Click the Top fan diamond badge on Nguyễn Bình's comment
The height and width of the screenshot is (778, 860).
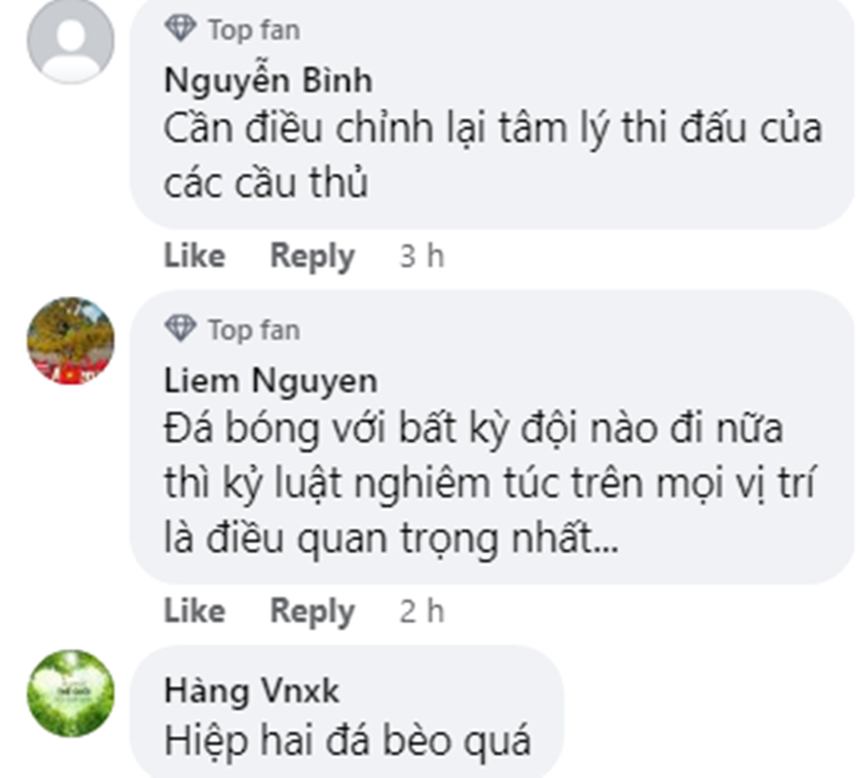point(183,29)
